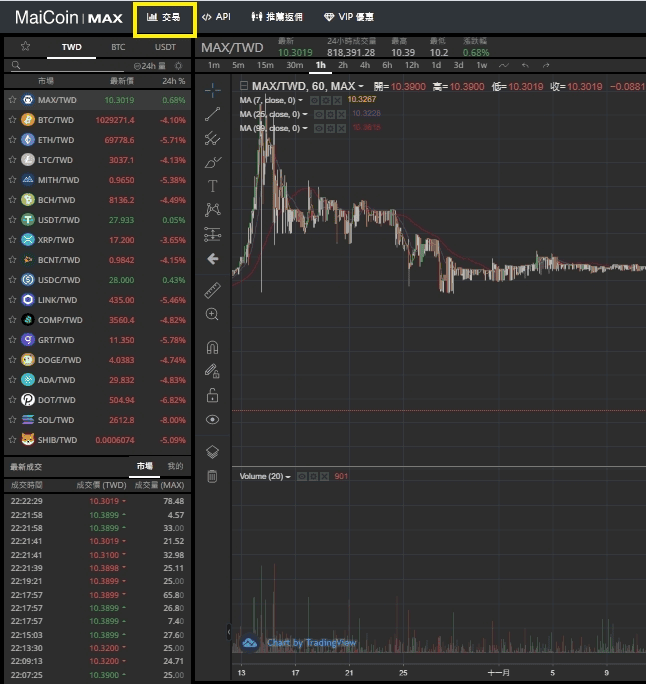Viewport: 646px width, 684px height.
Task: Switch recent trades to 我的 tab
Action: pyautogui.click(x=175, y=466)
